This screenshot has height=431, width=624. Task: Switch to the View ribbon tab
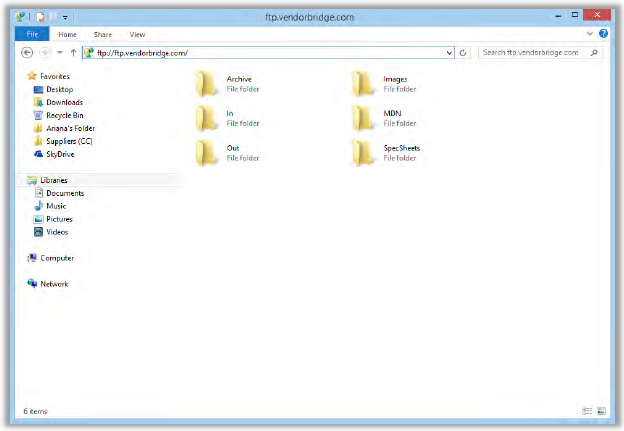(x=137, y=35)
